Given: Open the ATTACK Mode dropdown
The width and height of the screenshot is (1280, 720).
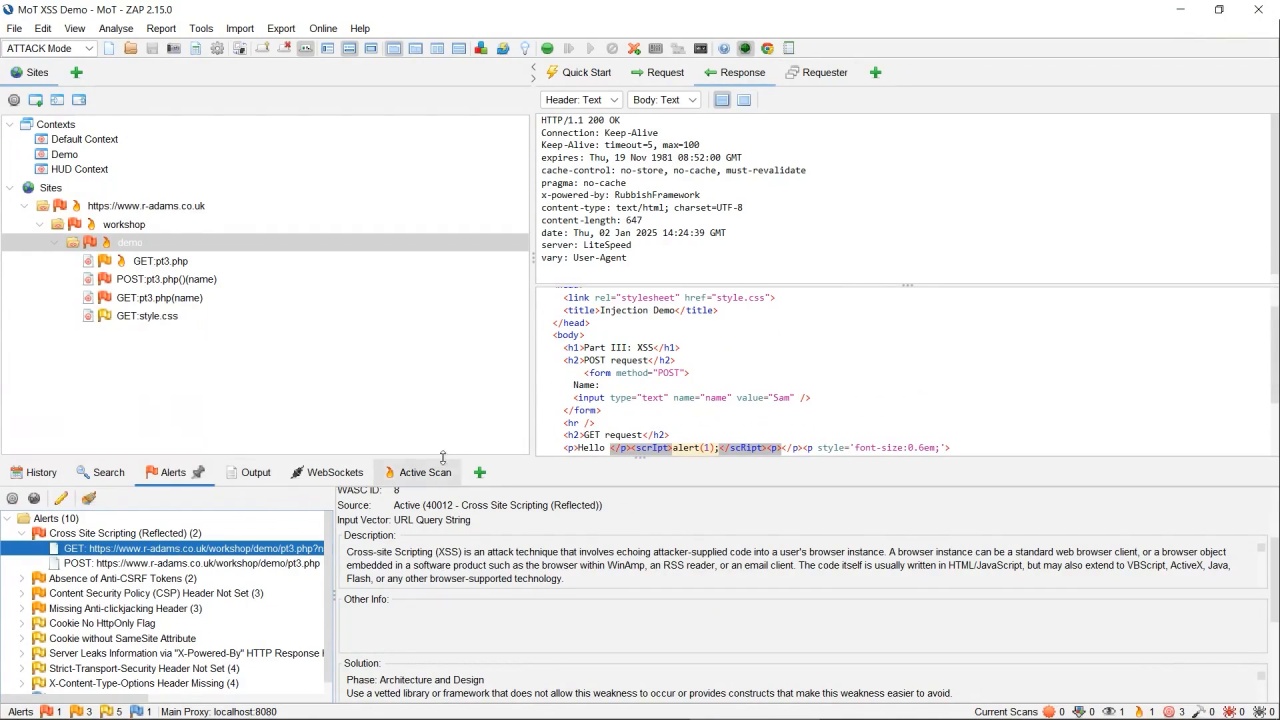Looking at the screenshot, I should tap(49, 48).
